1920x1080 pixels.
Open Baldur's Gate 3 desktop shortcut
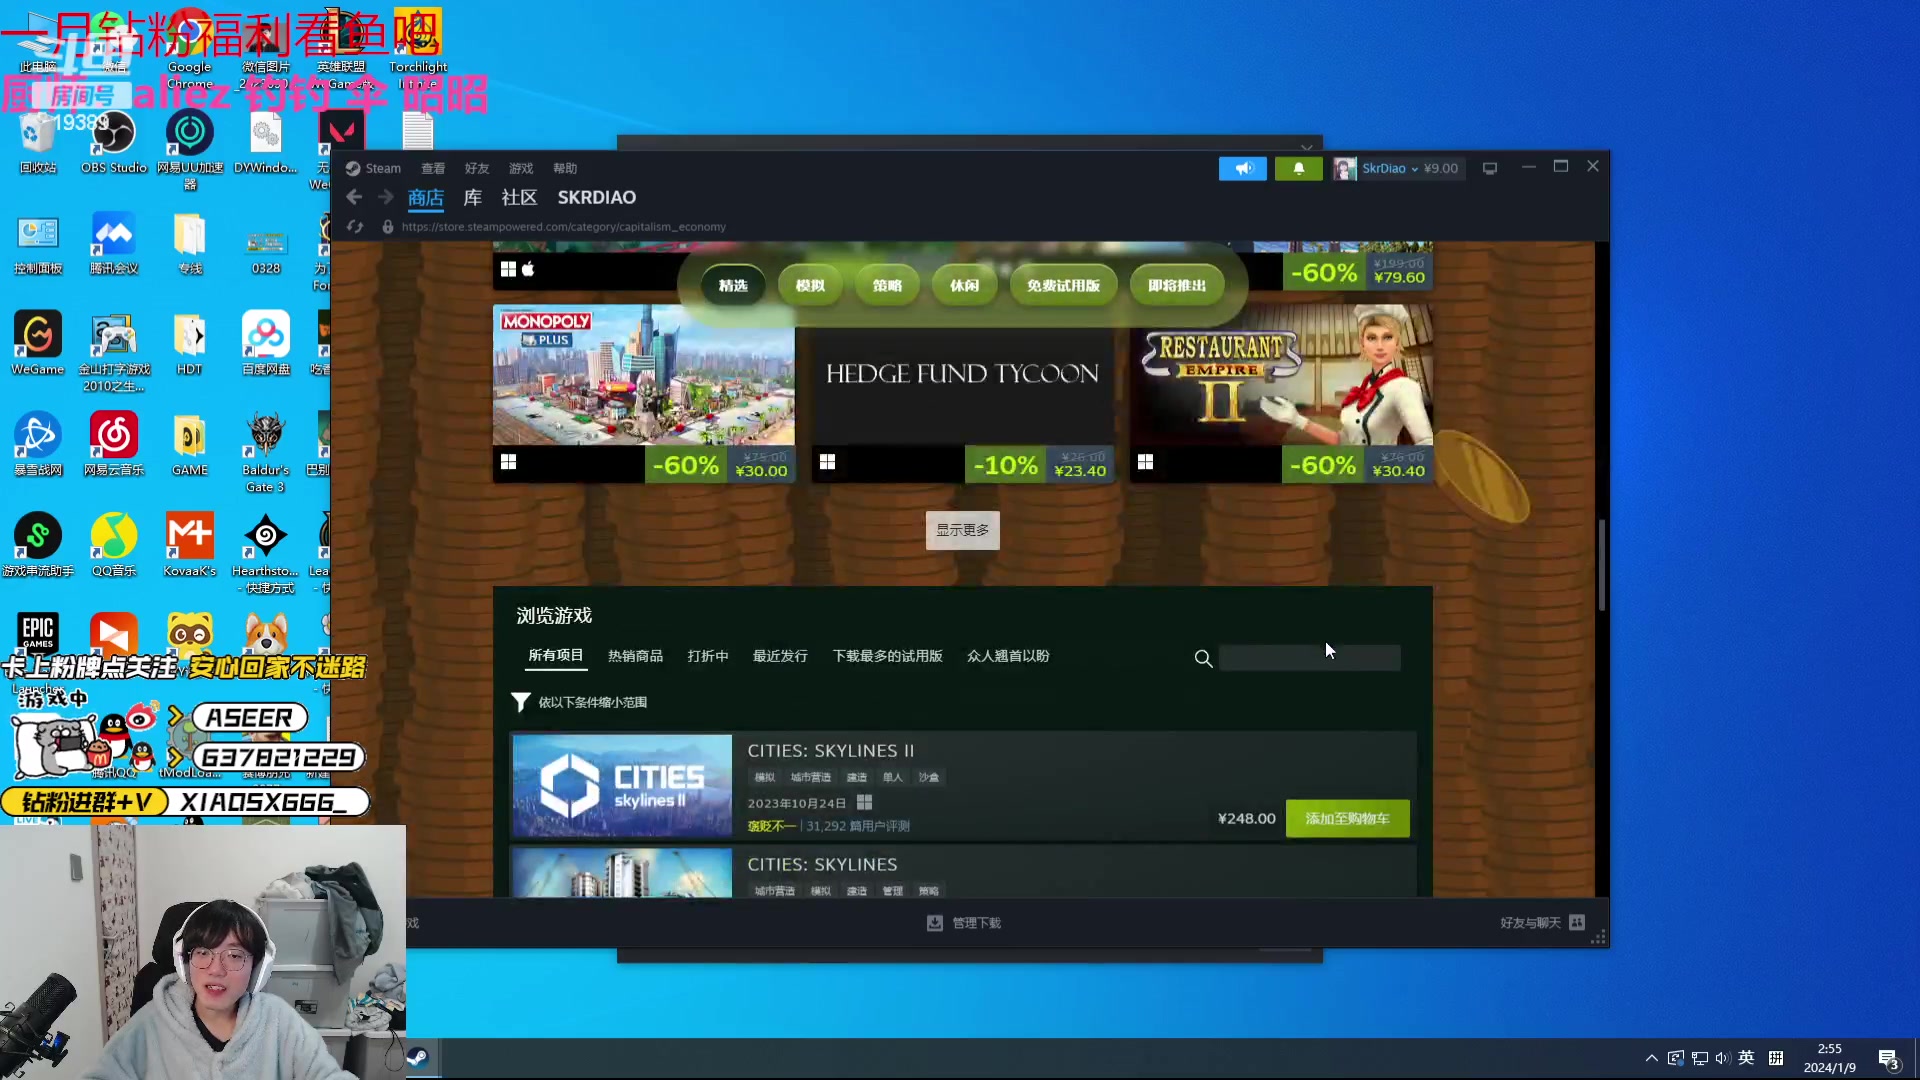click(266, 452)
